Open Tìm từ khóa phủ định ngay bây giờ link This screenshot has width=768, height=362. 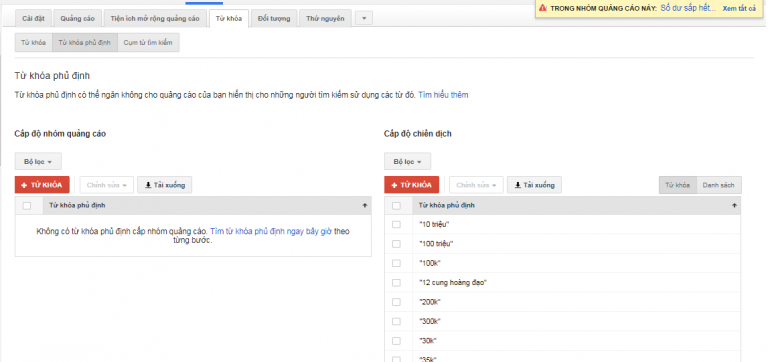tap(271, 231)
